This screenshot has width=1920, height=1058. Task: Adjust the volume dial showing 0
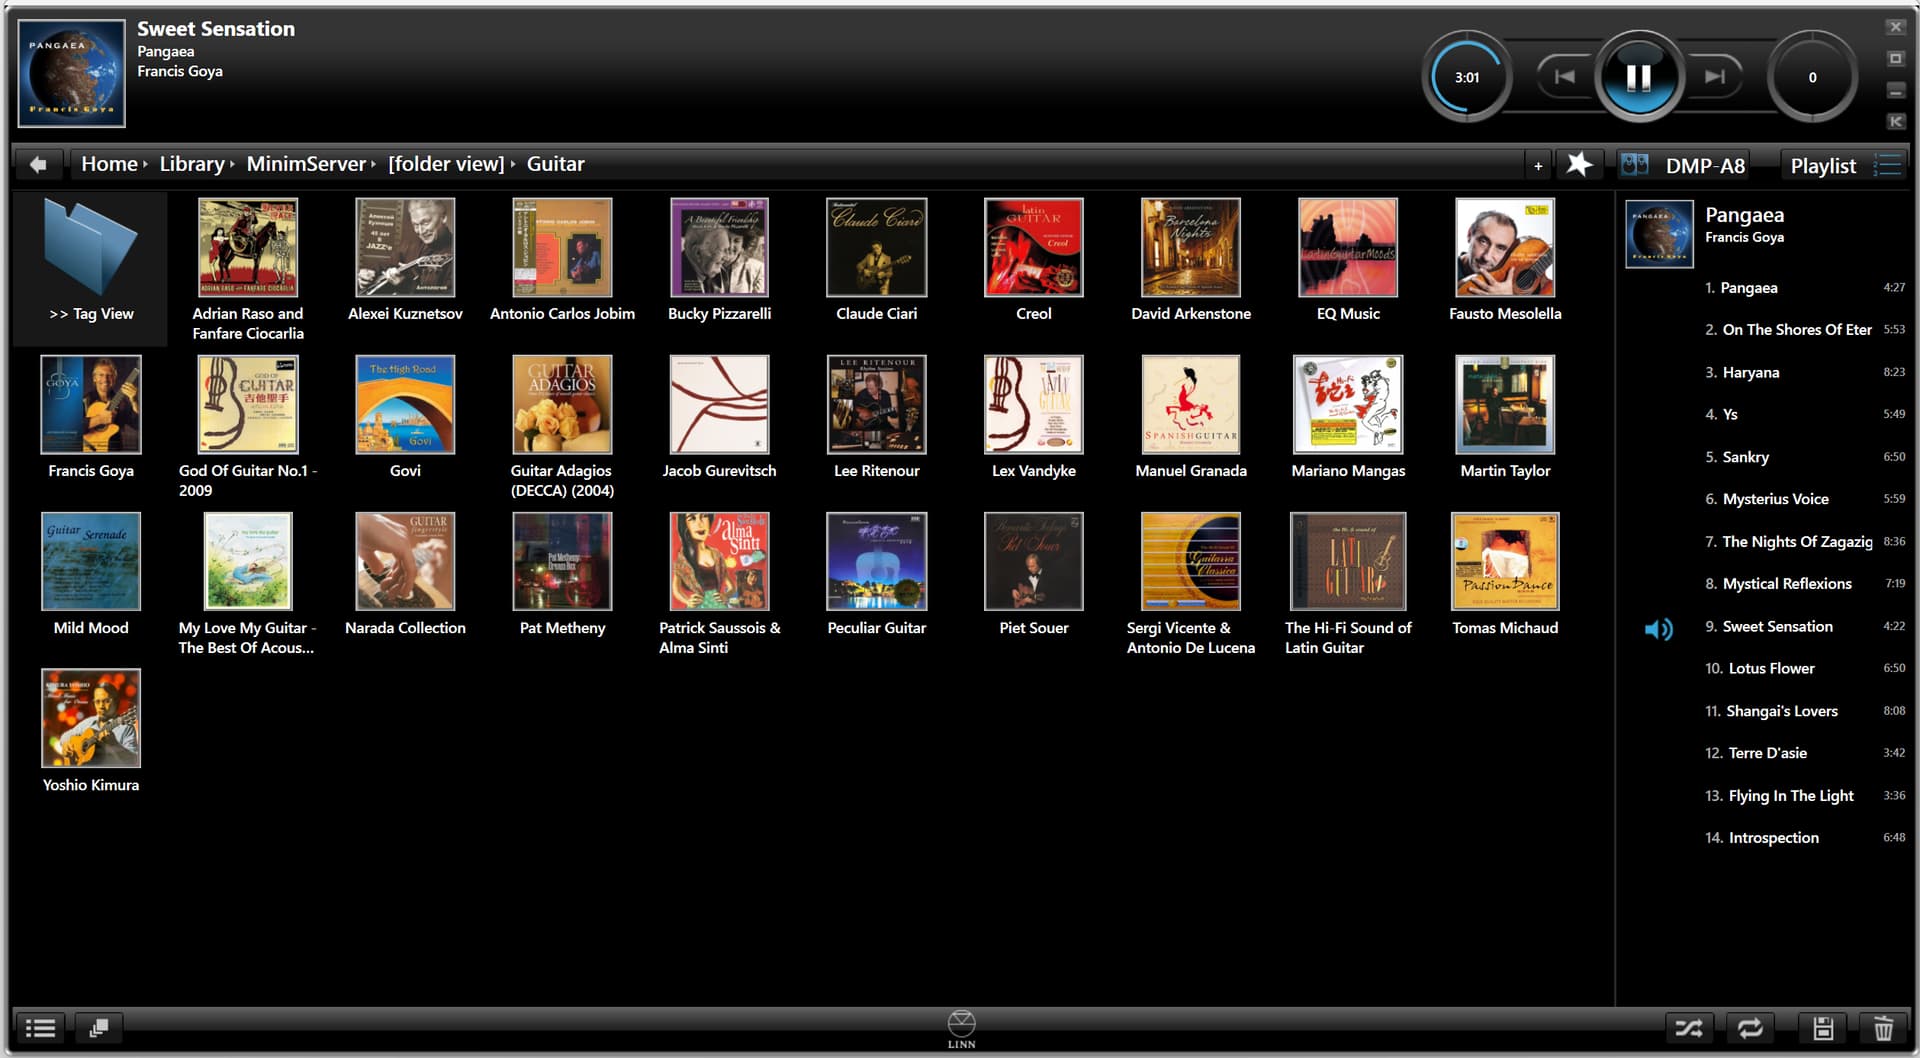pos(1812,77)
